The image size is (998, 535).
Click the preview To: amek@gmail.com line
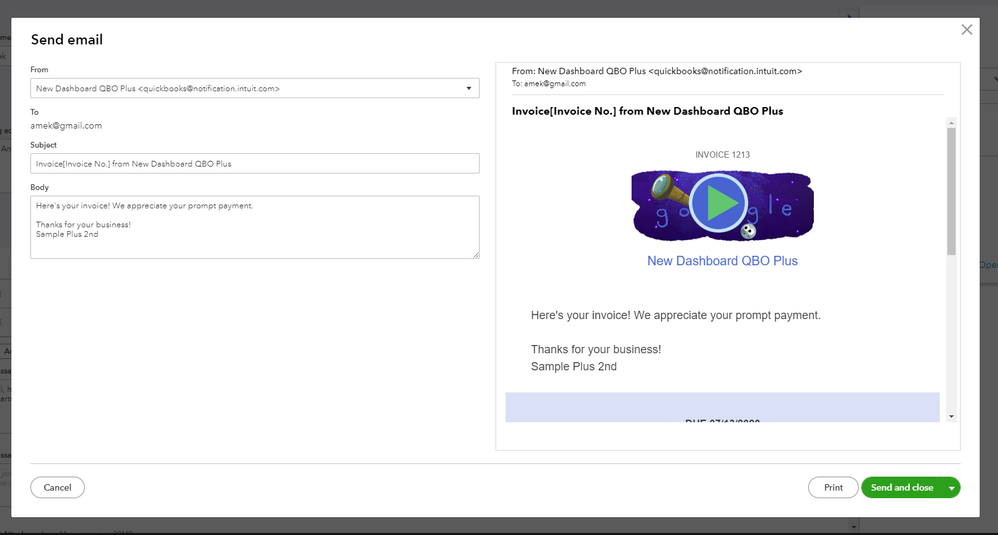tap(549, 83)
